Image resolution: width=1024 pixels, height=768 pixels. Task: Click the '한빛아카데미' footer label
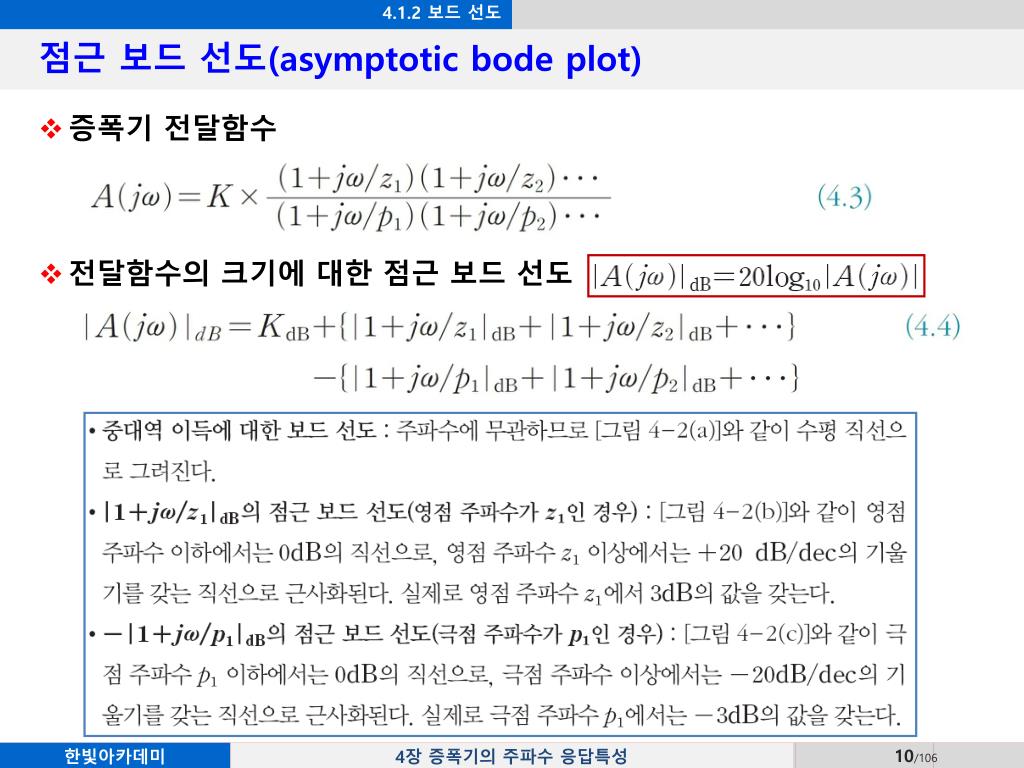coord(115,756)
